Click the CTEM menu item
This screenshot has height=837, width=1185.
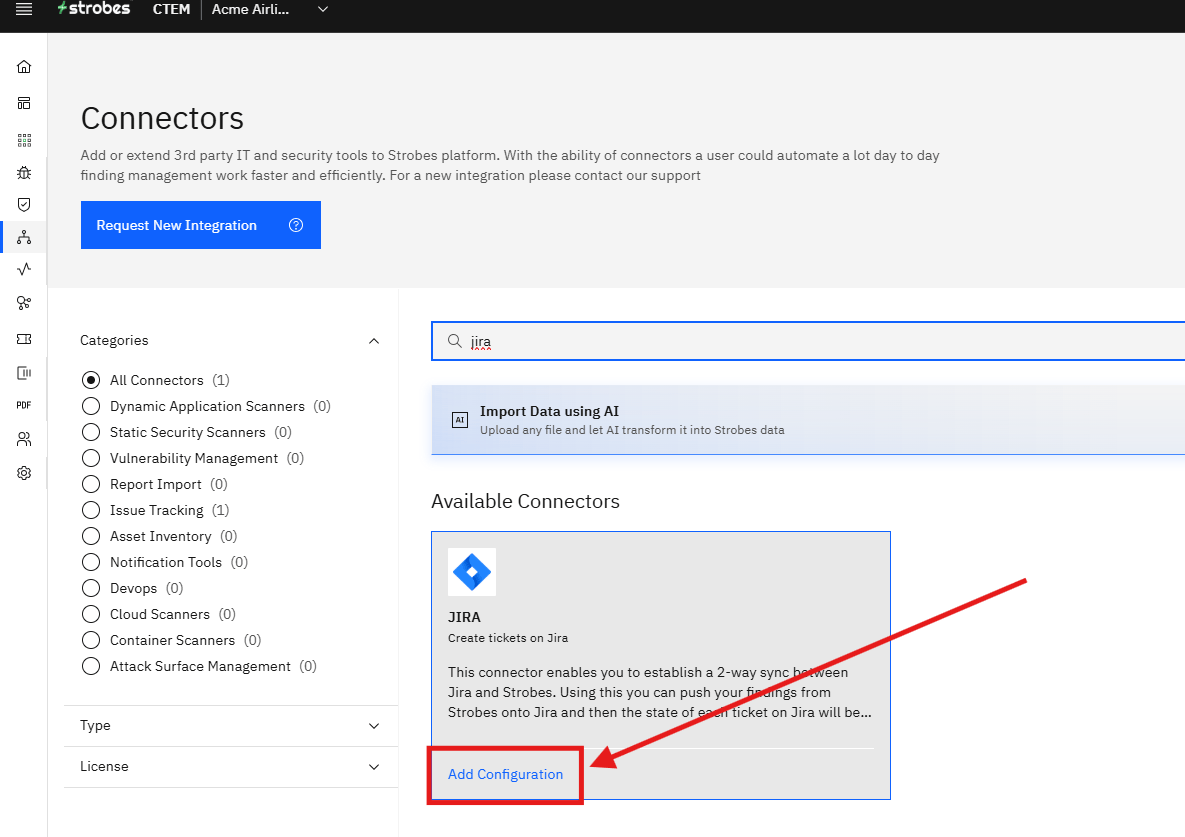point(172,9)
